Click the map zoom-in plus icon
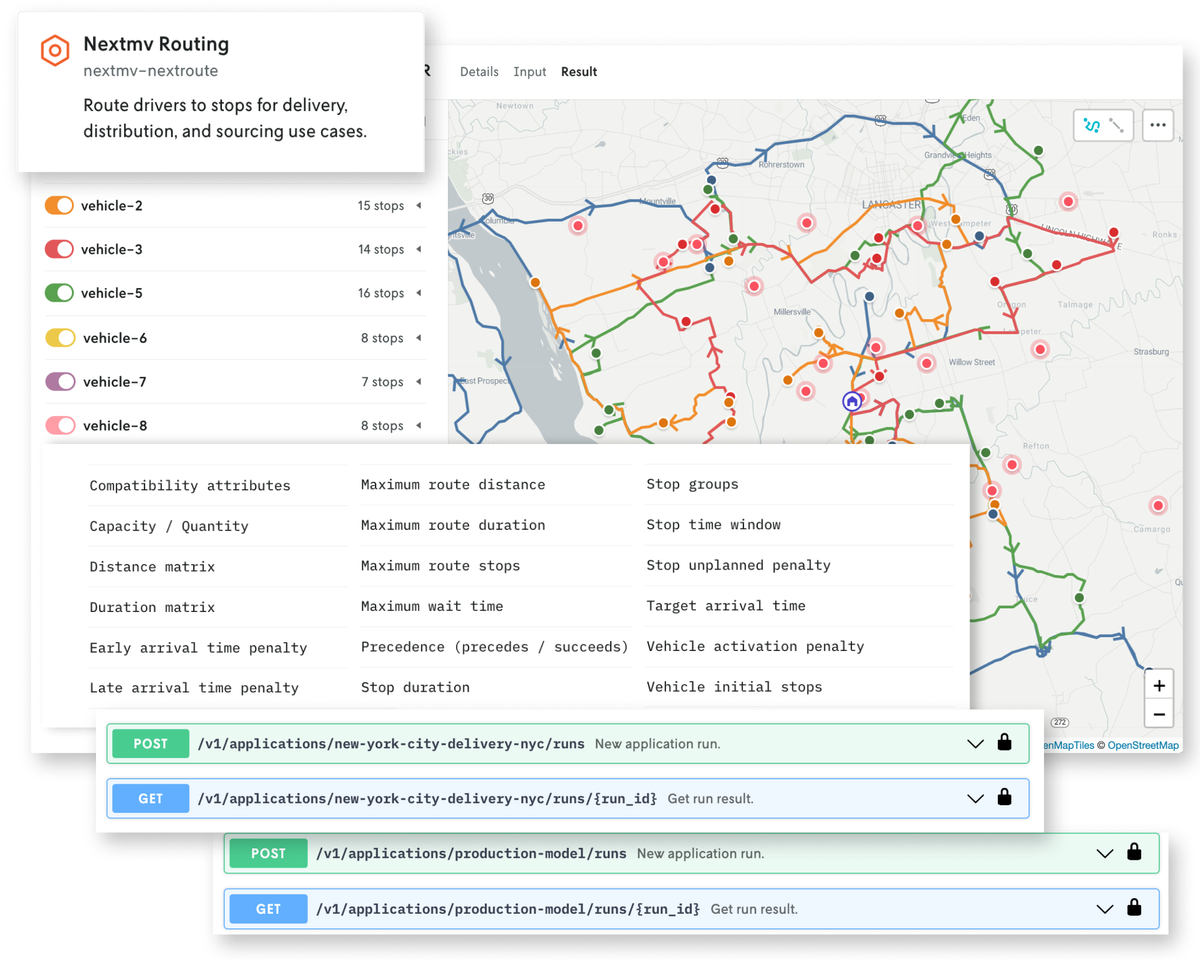This screenshot has height=960, width=1200. [x=1158, y=684]
